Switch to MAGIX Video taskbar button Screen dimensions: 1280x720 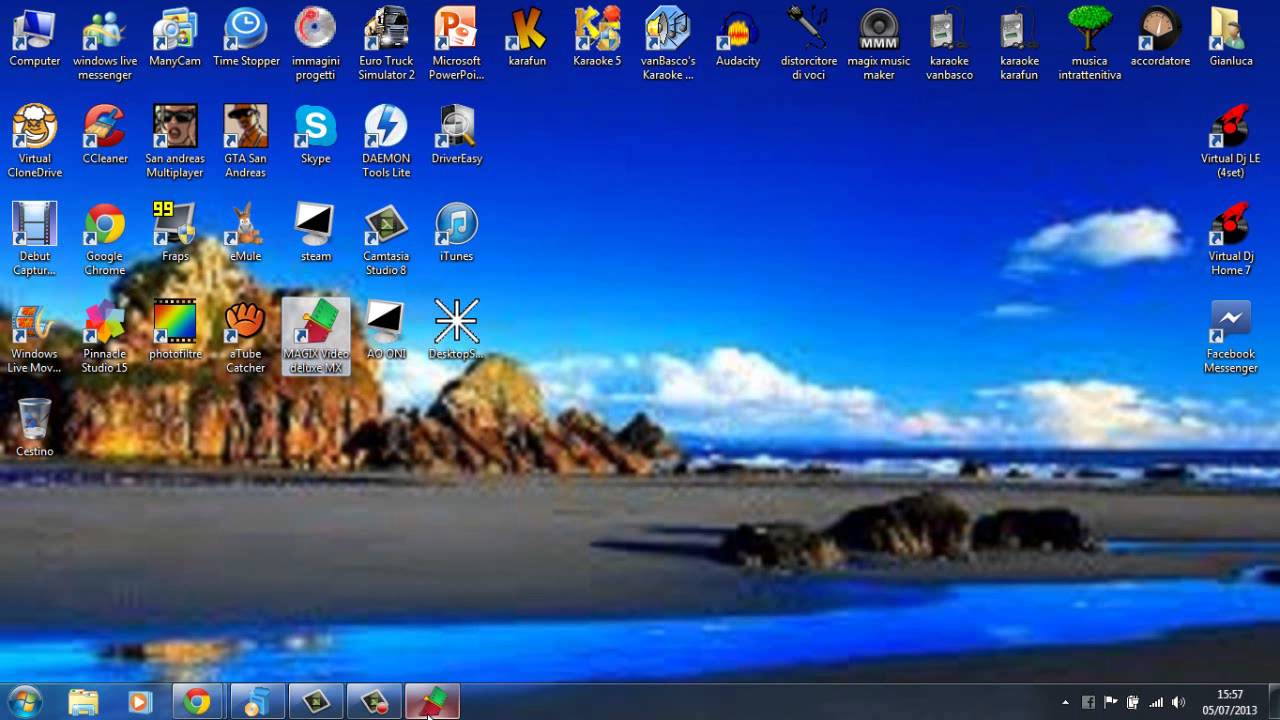(x=431, y=702)
